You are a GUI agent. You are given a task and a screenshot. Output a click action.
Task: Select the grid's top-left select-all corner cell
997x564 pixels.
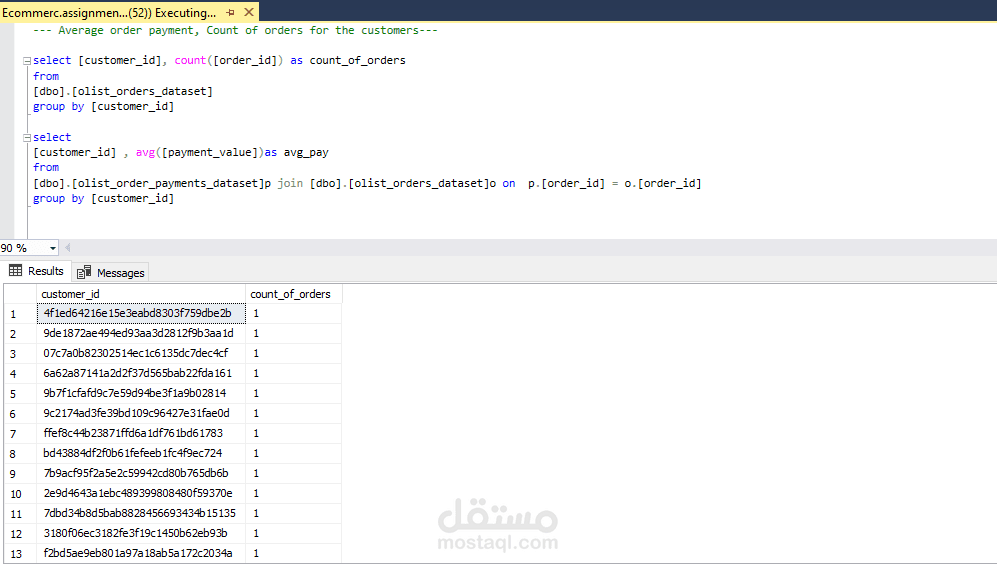(x=20, y=294)
